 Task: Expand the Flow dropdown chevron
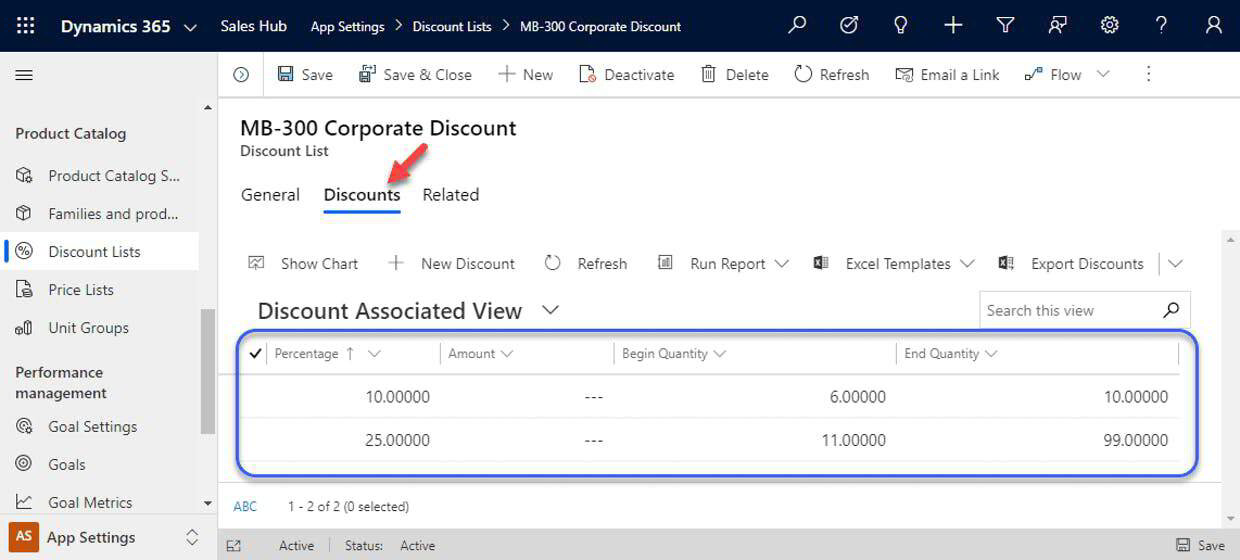pyautogui.click(x=1103, y=75)
